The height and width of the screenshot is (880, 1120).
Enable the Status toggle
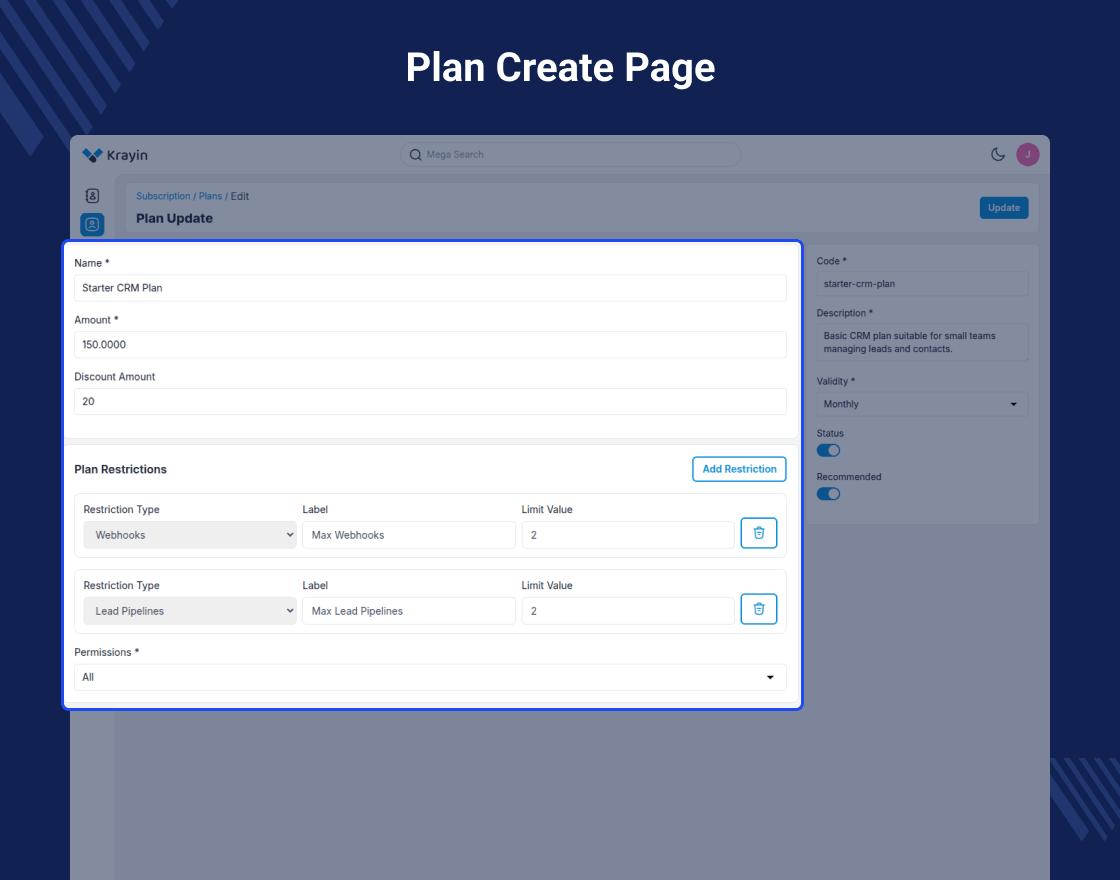point(828,450)
